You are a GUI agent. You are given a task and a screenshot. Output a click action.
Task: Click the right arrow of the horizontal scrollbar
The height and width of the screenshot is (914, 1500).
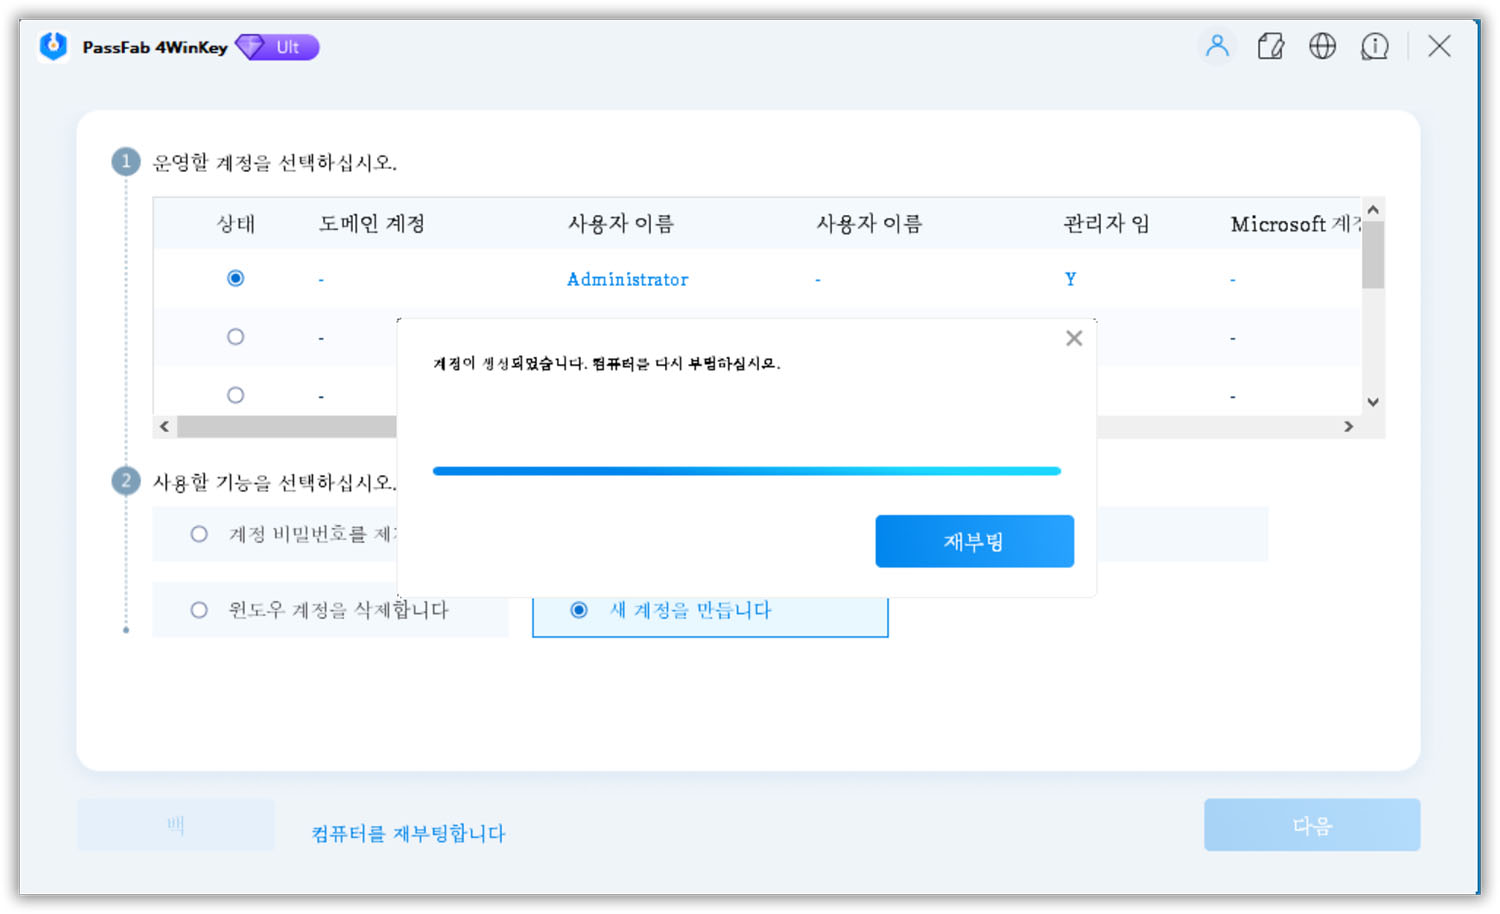click(1349, 425)
